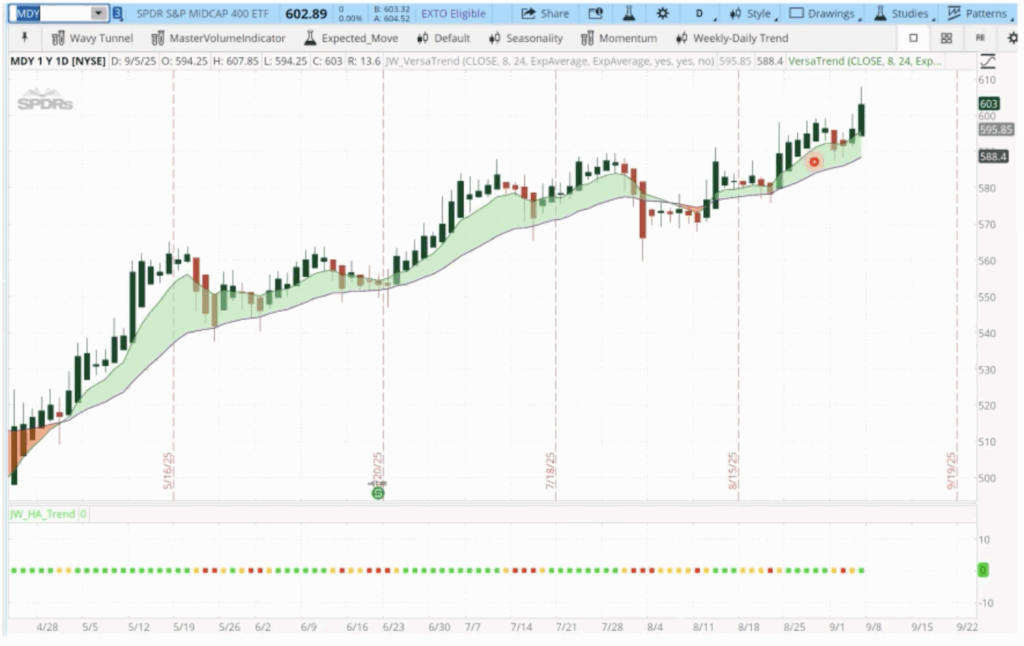Screen dimensions: 1024x646
Task: Click the 9/8 date on time axis
Action: (873, 626)
